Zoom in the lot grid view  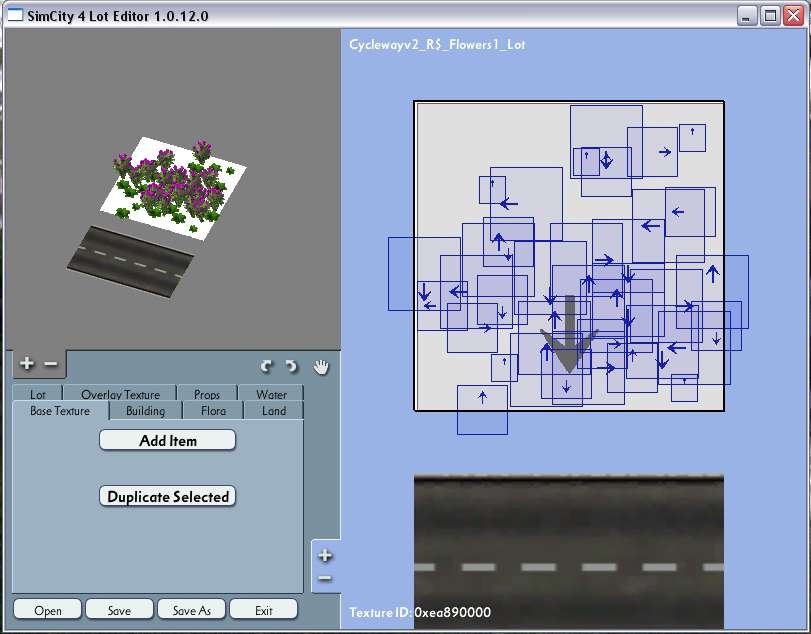tap(325, 555)
